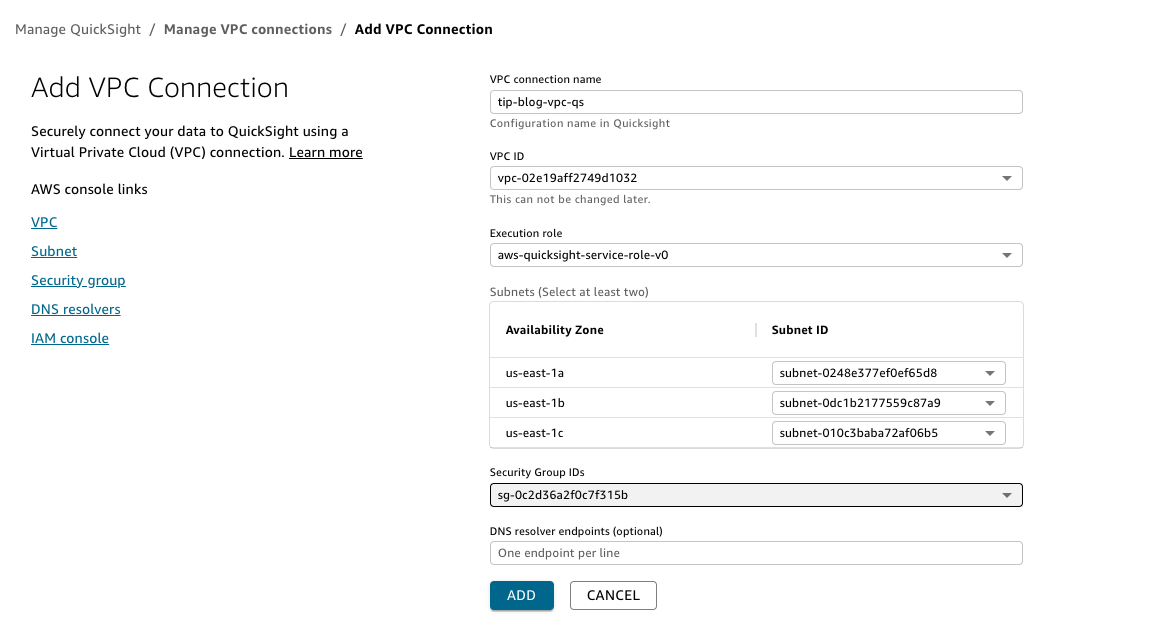Go to Manage VPC connections breadcrumb
Screen dimensions: 1165x641
(x=247, y=29)
